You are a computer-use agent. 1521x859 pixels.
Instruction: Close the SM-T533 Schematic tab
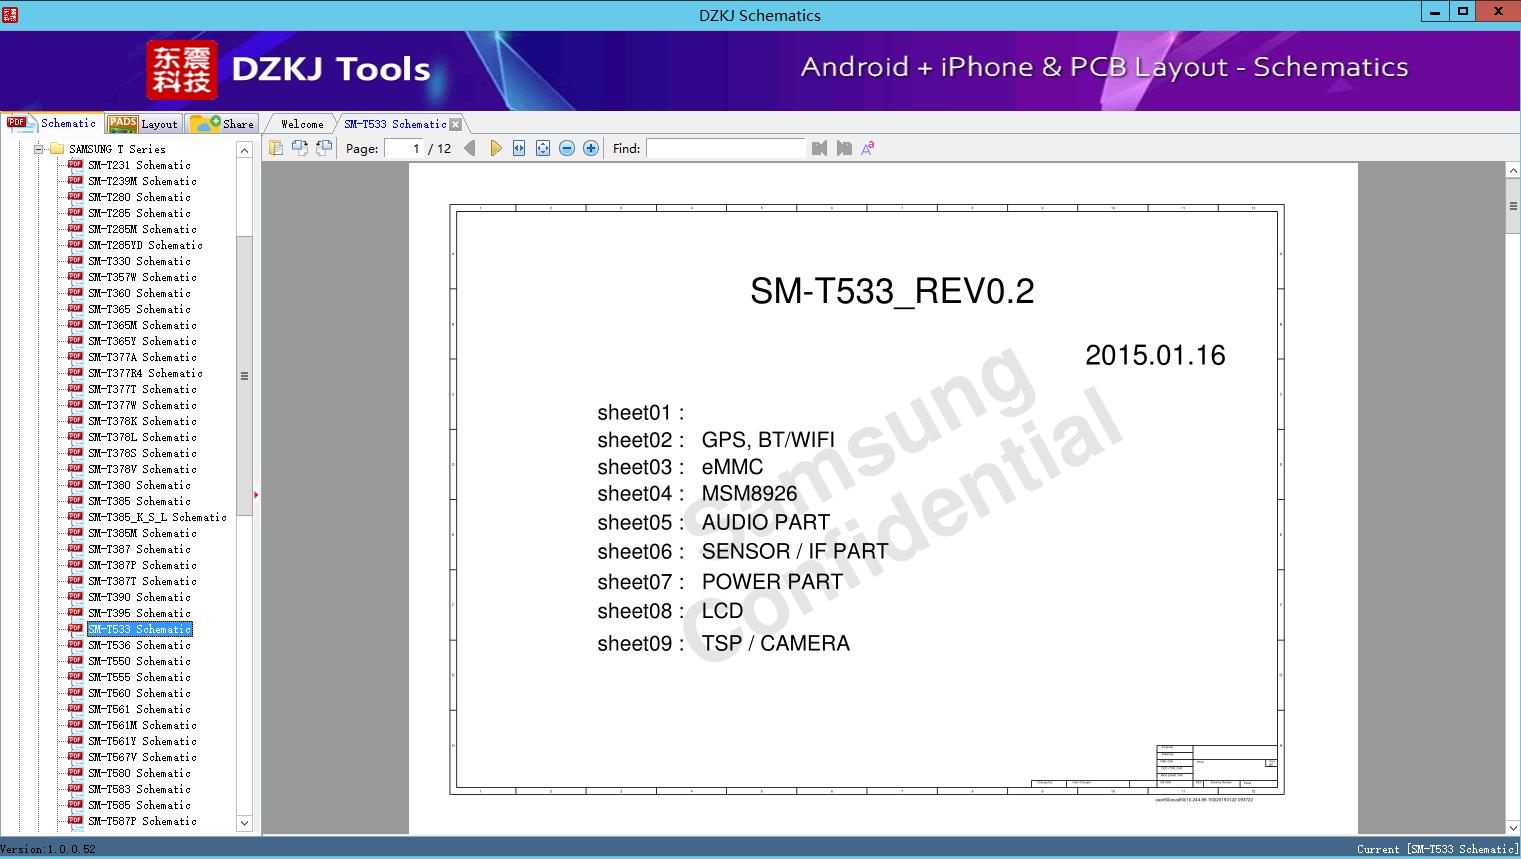(x=456, y=124)
